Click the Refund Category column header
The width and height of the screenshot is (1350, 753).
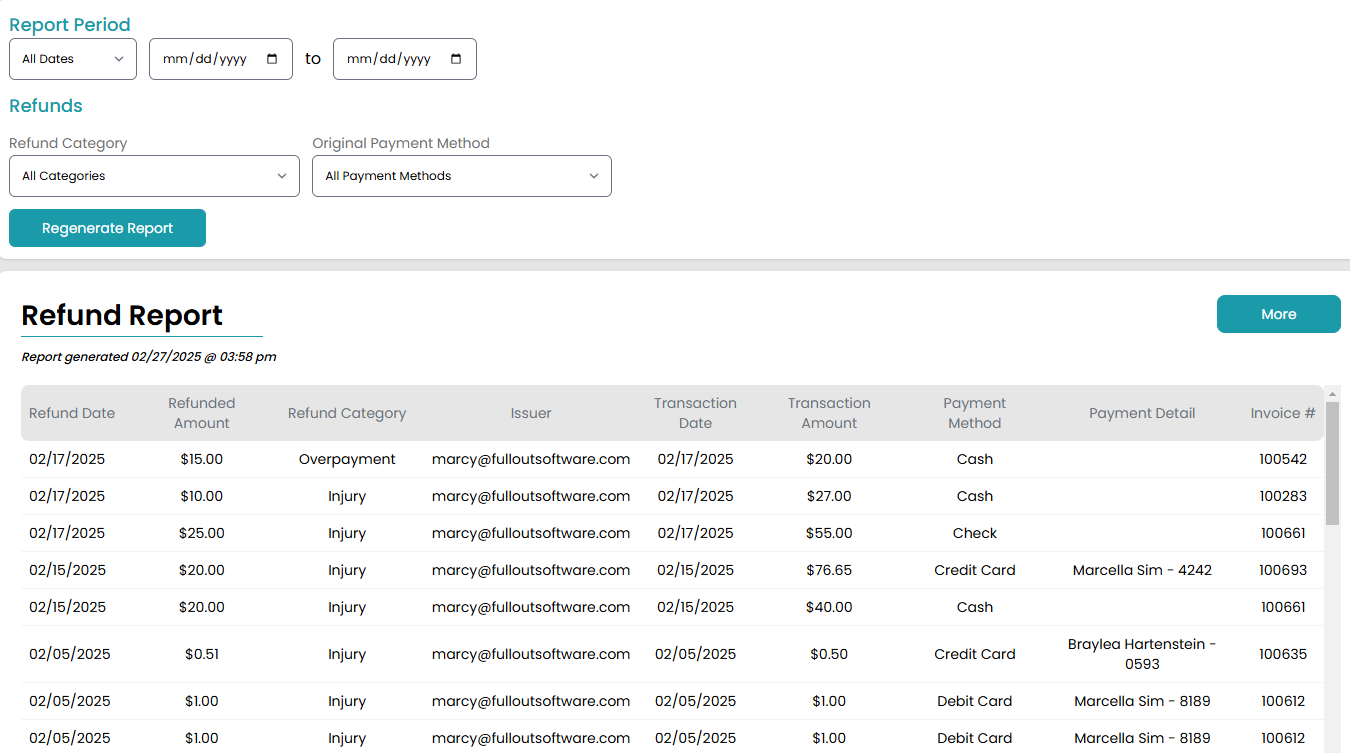[x=347, y=413]
